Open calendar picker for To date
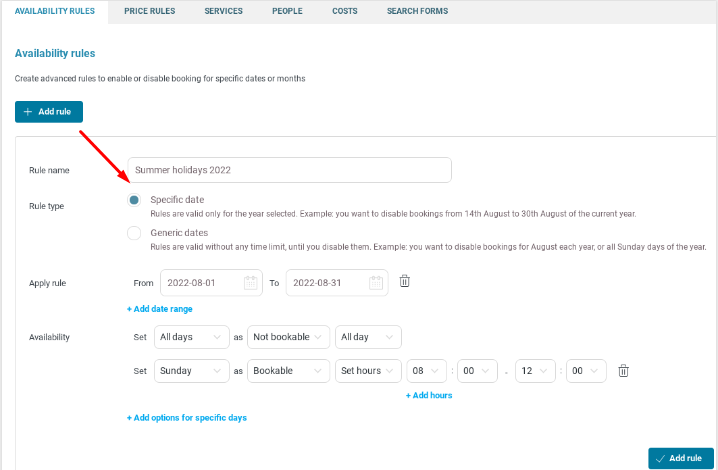The width and height of the screenshot is (718, 470). click(x=376, y=283)
